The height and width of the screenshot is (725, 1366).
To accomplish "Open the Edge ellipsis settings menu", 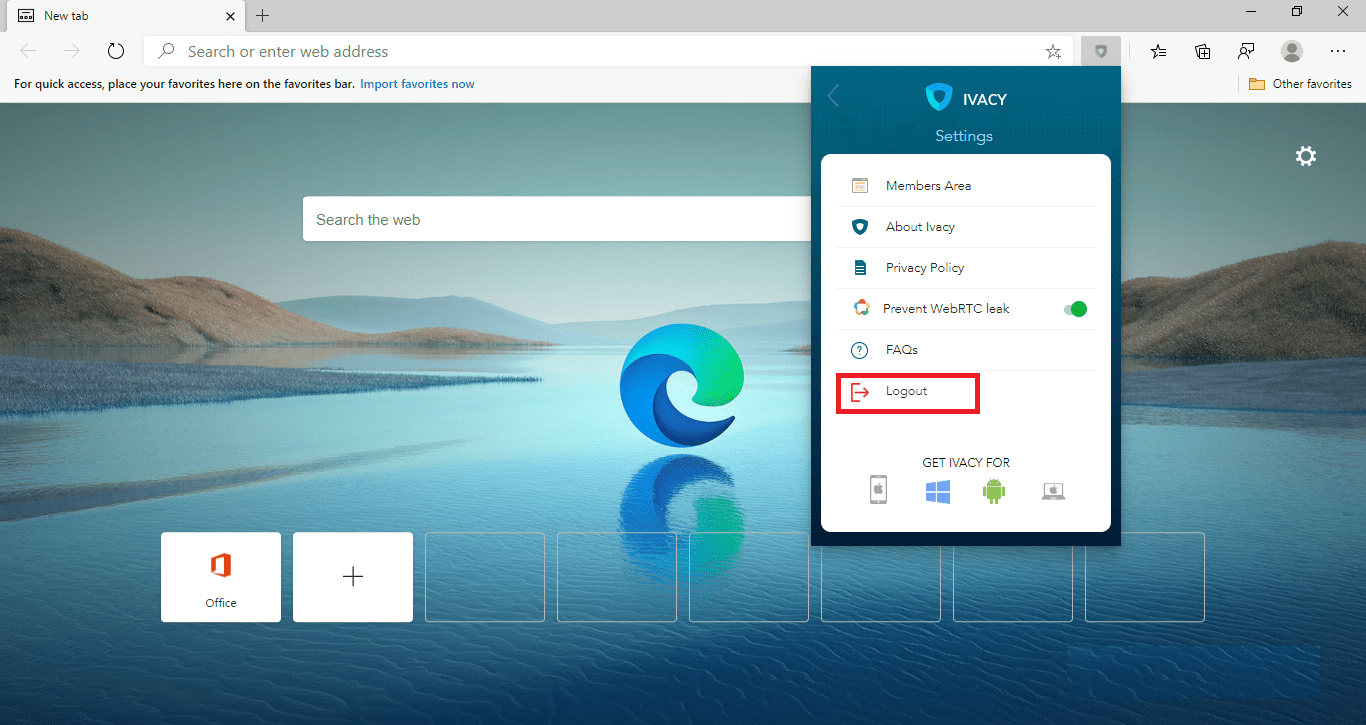I will [1337, 51].
